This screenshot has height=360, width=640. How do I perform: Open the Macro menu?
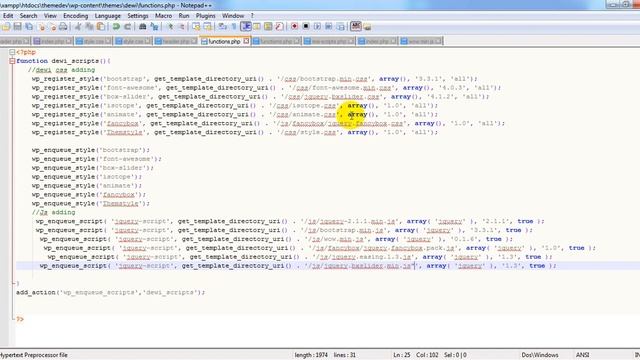pyautogui.click(x=163, y=16)
